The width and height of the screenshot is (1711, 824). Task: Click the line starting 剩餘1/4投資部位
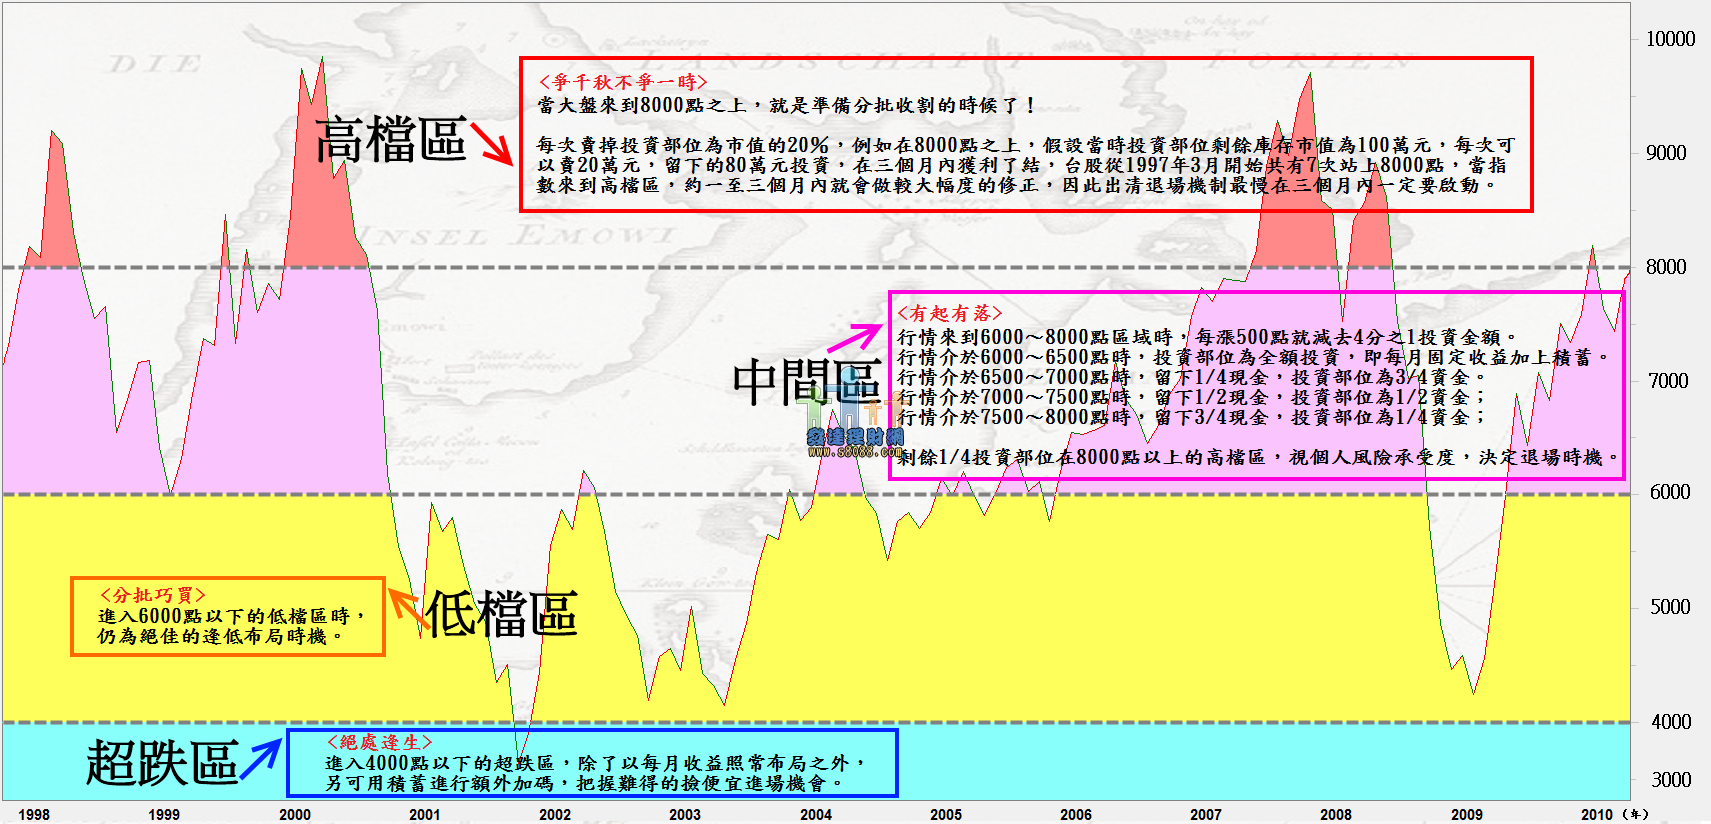(x=1258, y=457)
